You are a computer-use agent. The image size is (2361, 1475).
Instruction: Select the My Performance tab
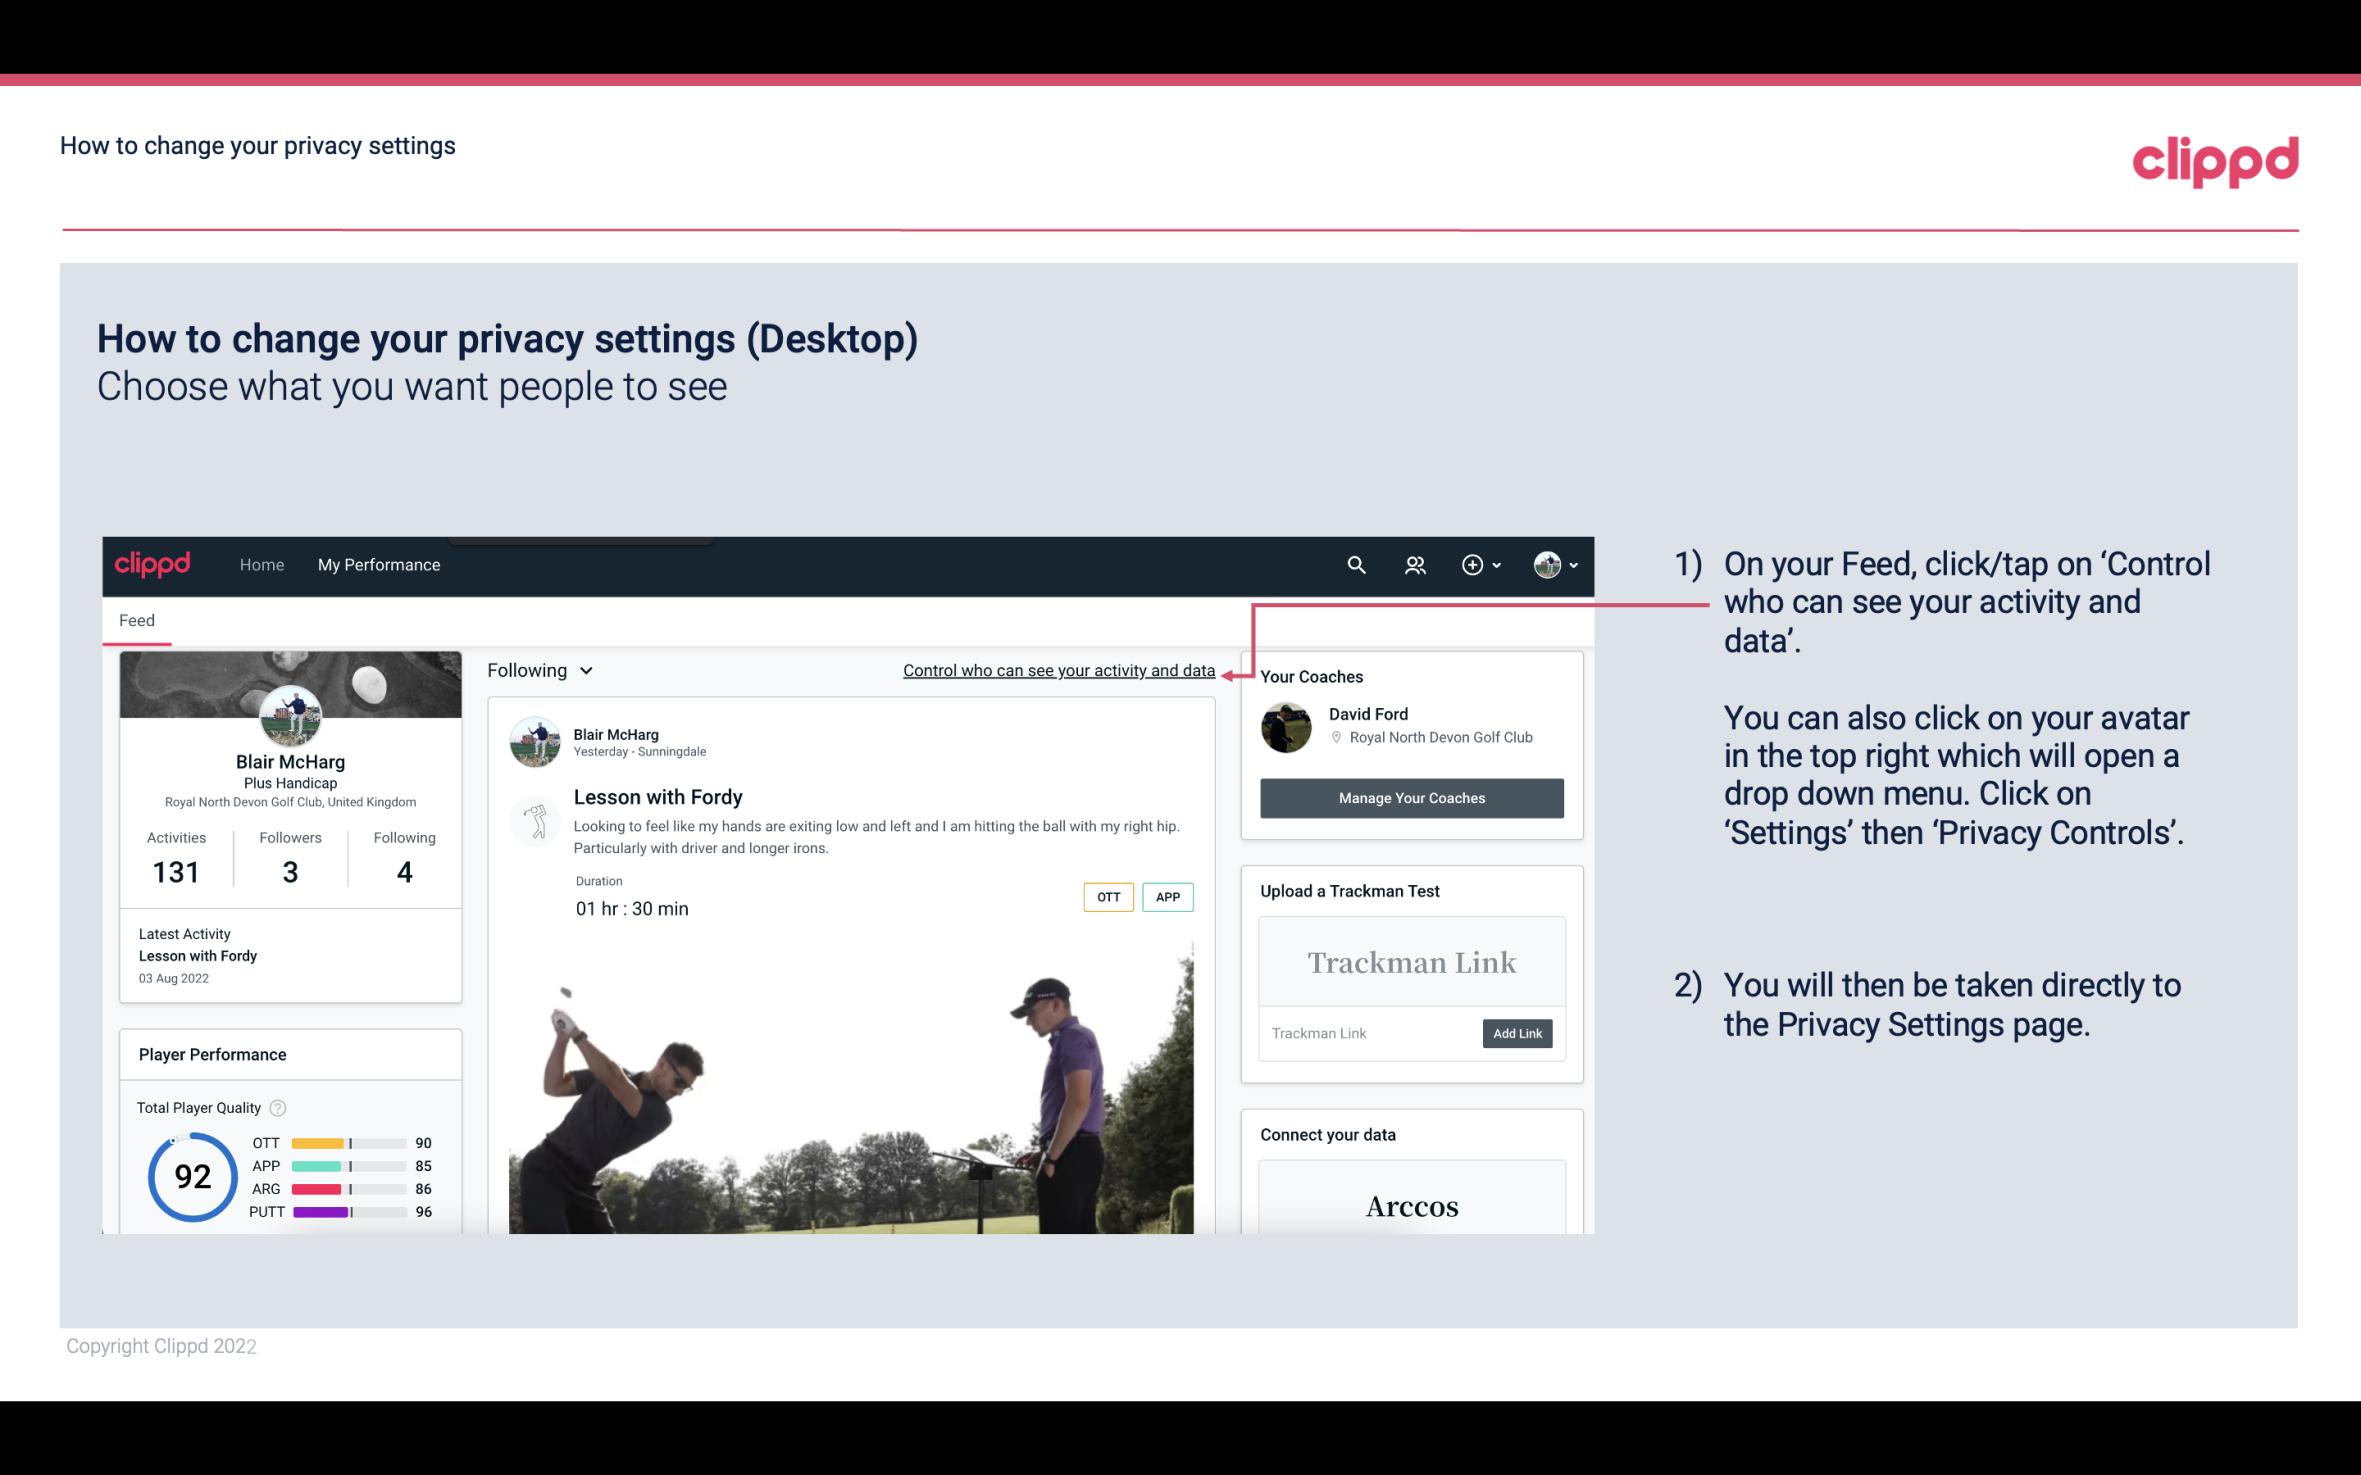tap(379, 564)
